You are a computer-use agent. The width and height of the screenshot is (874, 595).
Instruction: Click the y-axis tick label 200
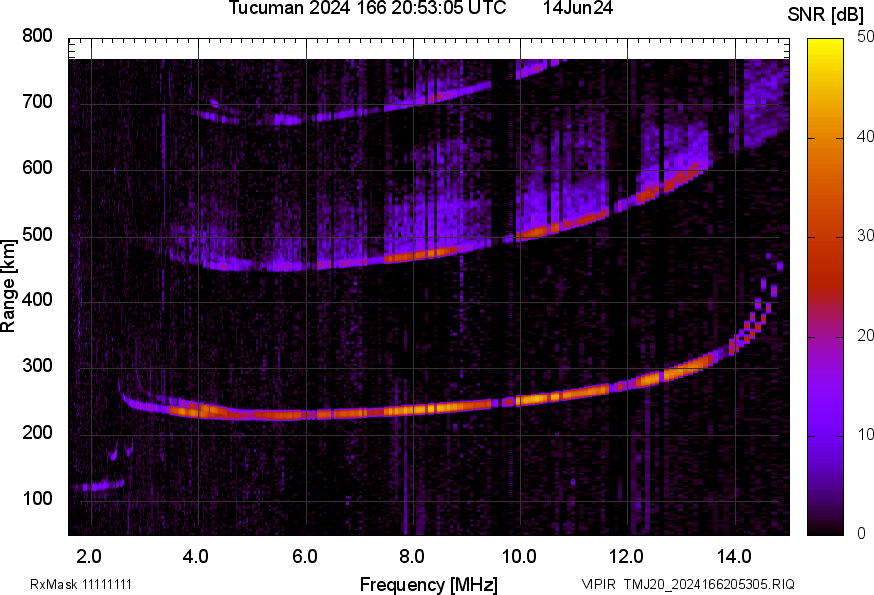pyautogui.click(x=37, y=432)
